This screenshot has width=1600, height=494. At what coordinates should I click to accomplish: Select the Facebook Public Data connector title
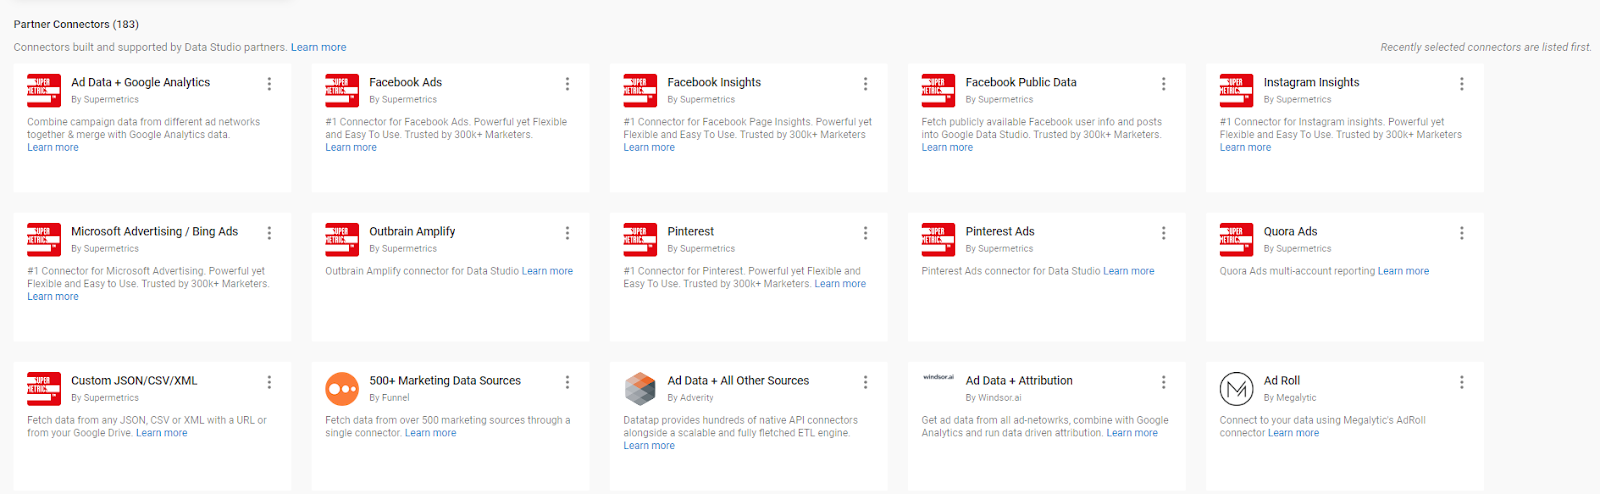[x=1021, y=82]
